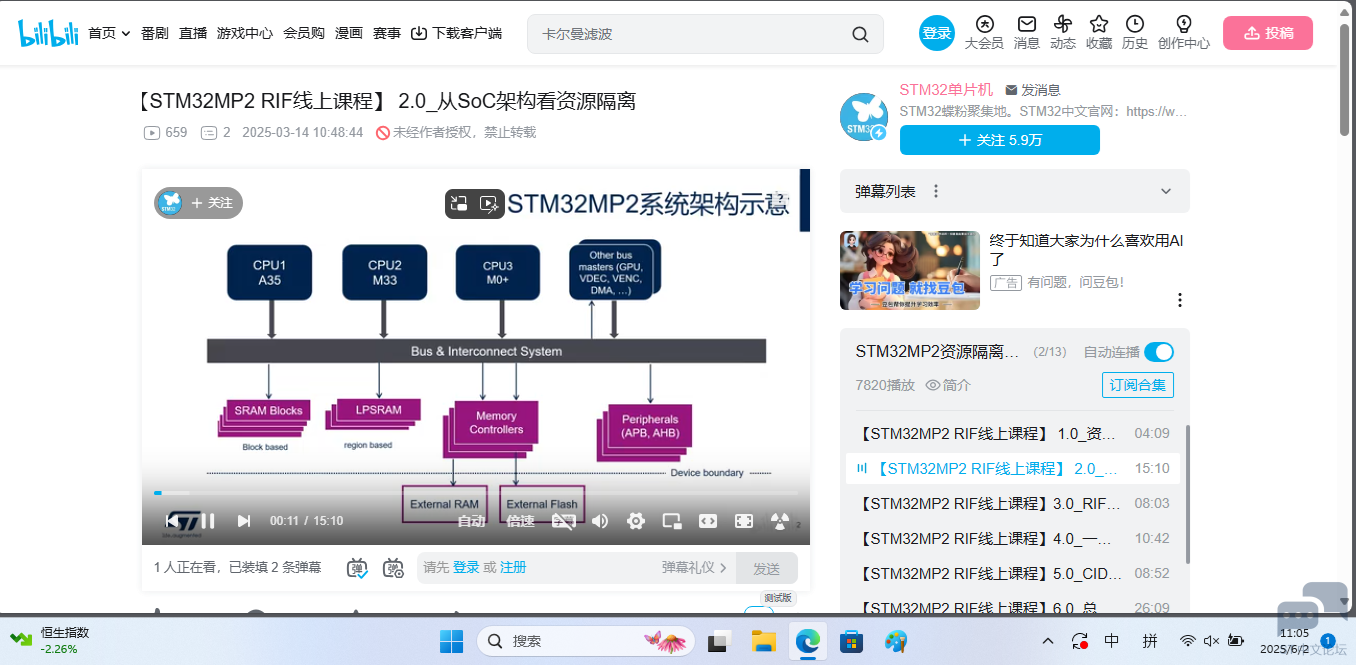Open ad card three-dot options
The height and width of the screenshot is (665, 1356).
point(1180,300)
